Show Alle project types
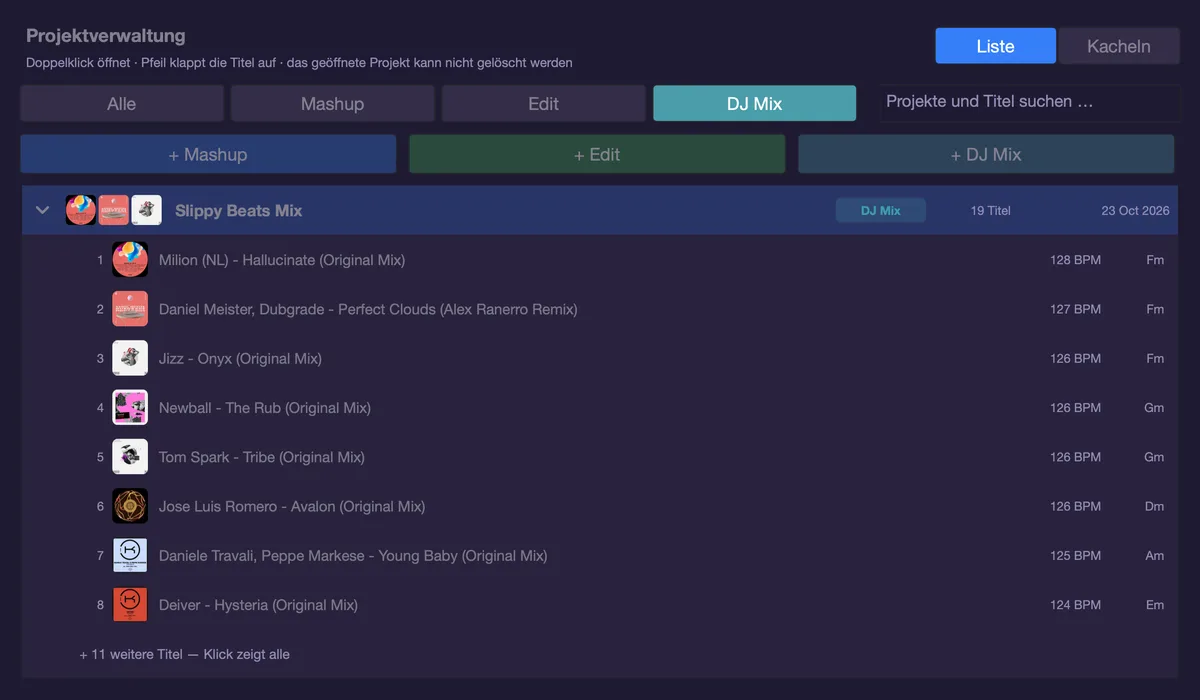Viewport: 1200px width, 700px height. [x=121, y=103]
